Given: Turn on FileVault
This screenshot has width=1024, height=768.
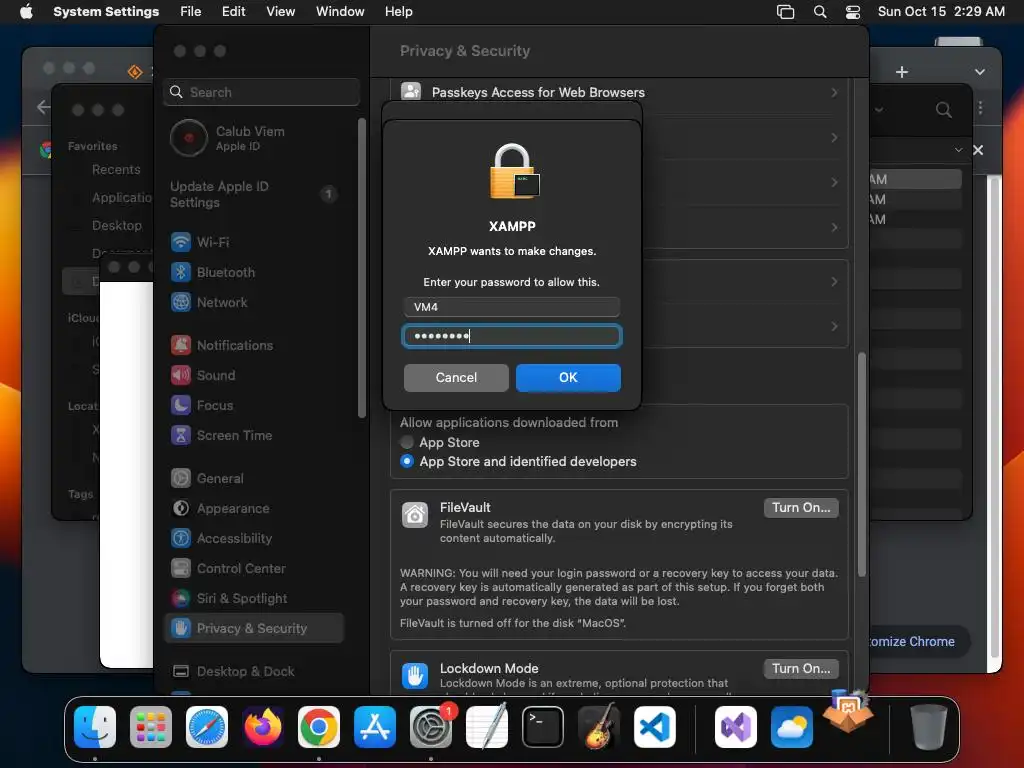Looking at the screenshot, I should [x=801, y=507].
